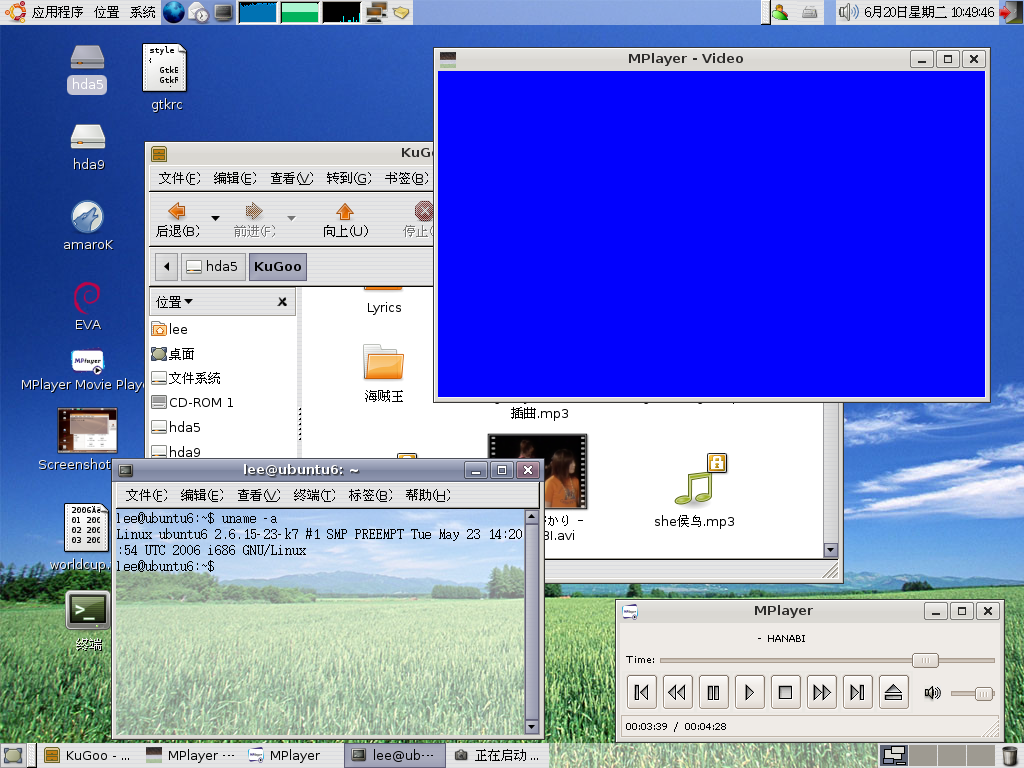
Task: Select hda5 in sidebar places list
Action: 176,427
